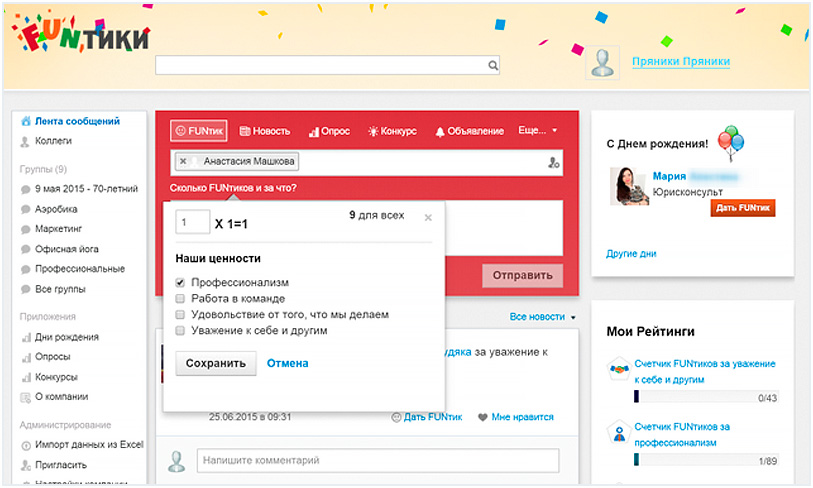The width and height of the screenshot is (813, 488).
Task: Click the Отмена link
Action: (x=287, y=364)
